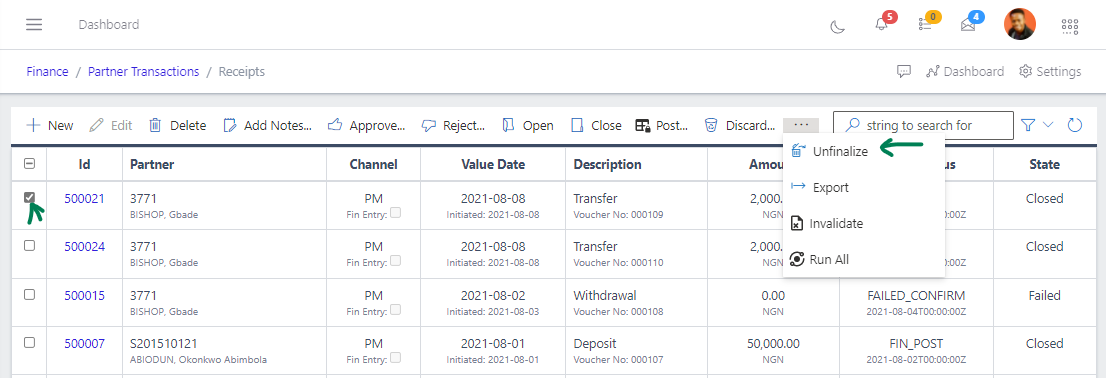The width and height of the screenshot is (1106, 378).
Task: Click the filter funnel icon
Action: (1028, 126)
